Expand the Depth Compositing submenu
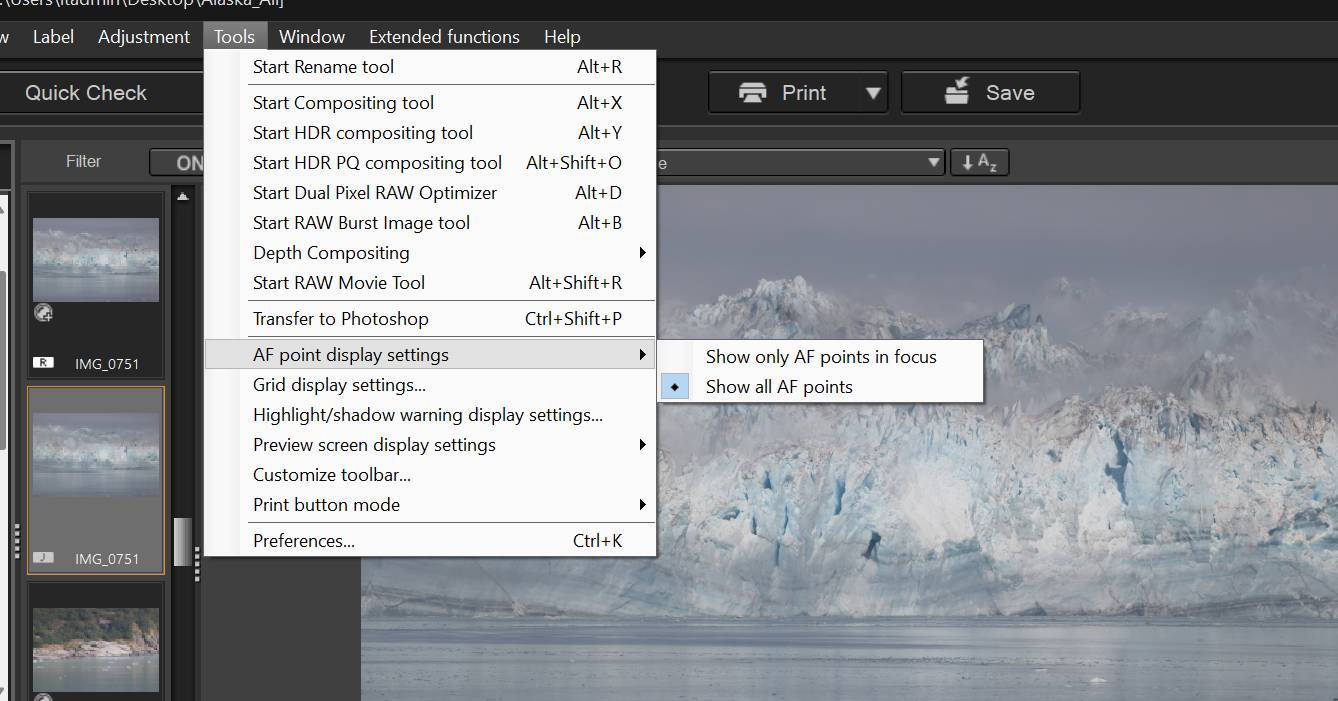This screenshot has height=701, width=1338. 330,252
